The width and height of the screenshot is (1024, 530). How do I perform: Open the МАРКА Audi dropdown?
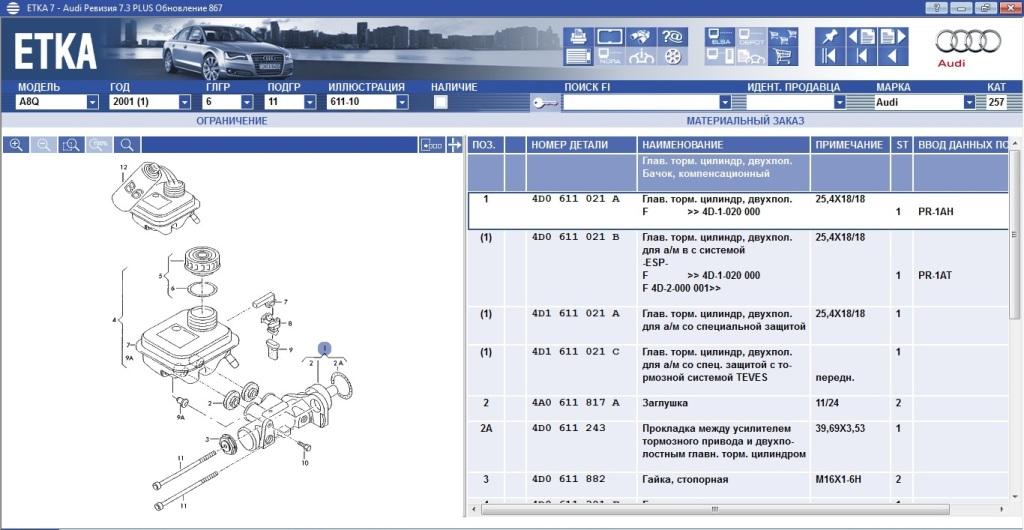969,102
